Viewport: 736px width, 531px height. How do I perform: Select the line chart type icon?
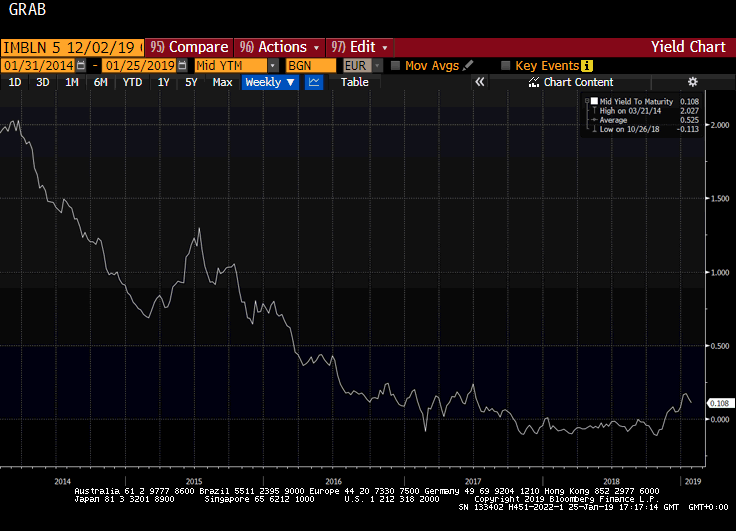click(x=314, y=82)
